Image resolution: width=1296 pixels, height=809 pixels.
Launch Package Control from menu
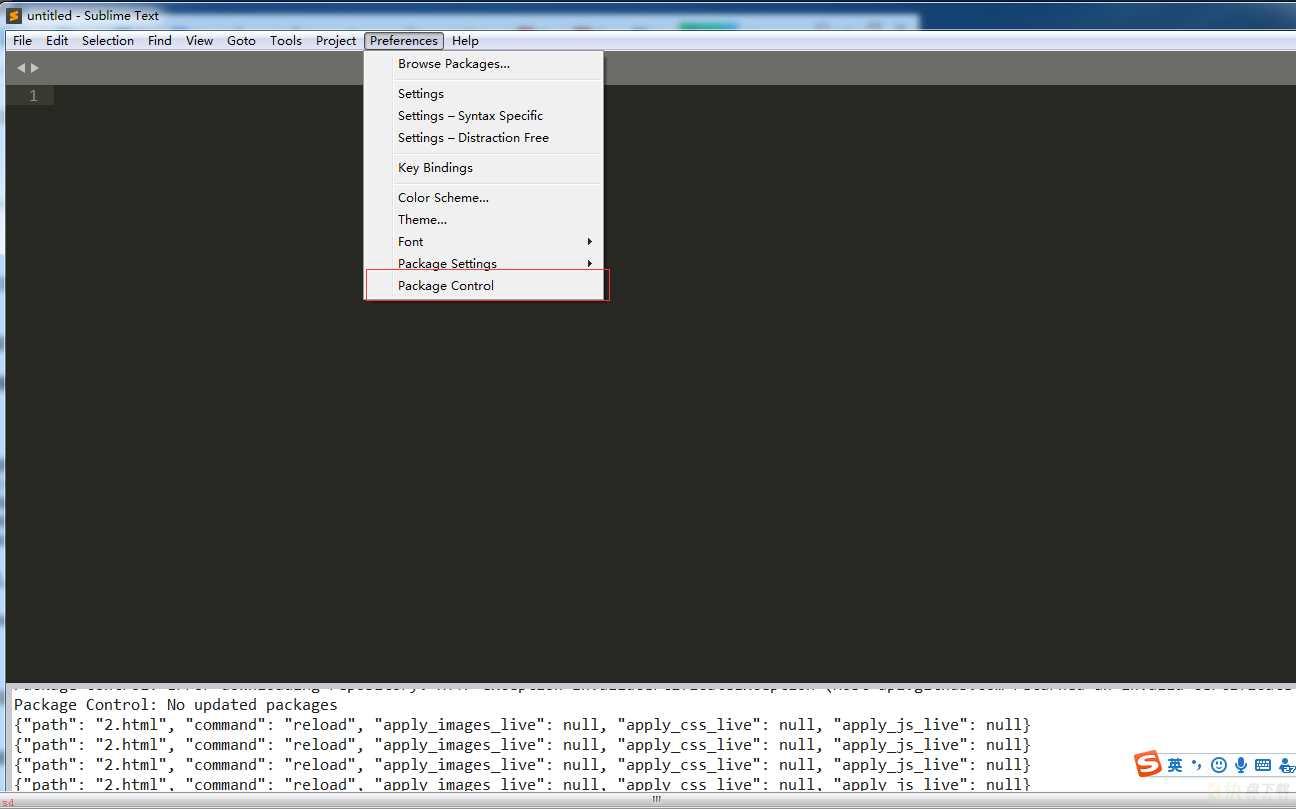(x=484, y=286)
